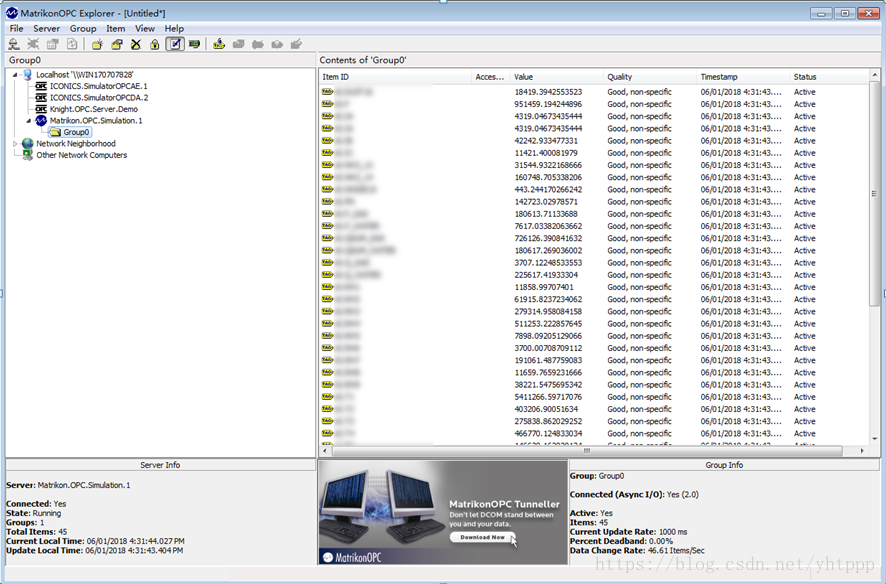Click tag icon of row valued 951459.194244896
Viewport: 886px width, 584px height.
pyautogui.click(x=327, y=104)
